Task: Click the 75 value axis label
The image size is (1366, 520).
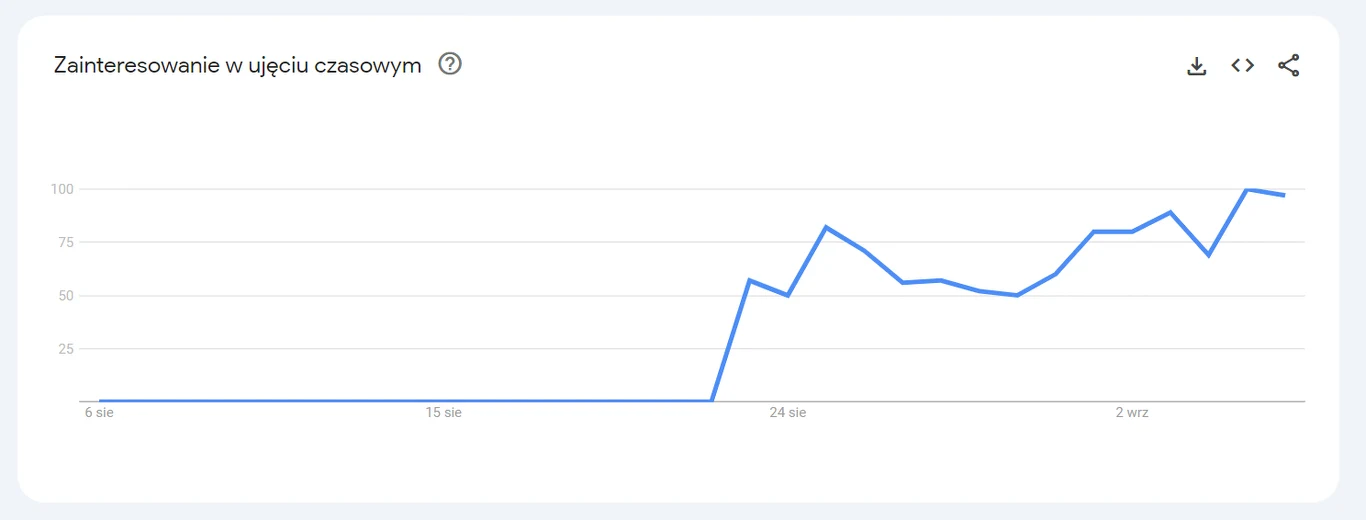Action: (x=68, y=242)
